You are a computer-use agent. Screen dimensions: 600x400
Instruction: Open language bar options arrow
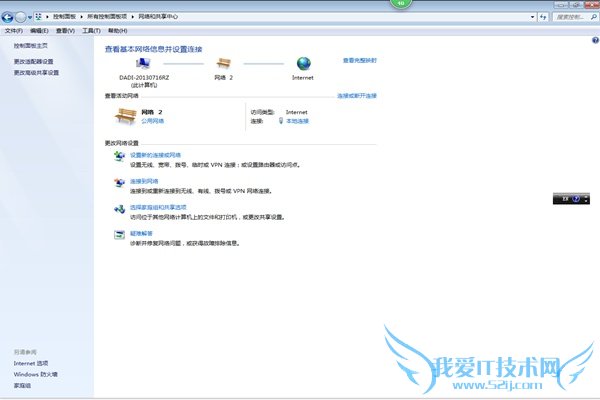586,199
